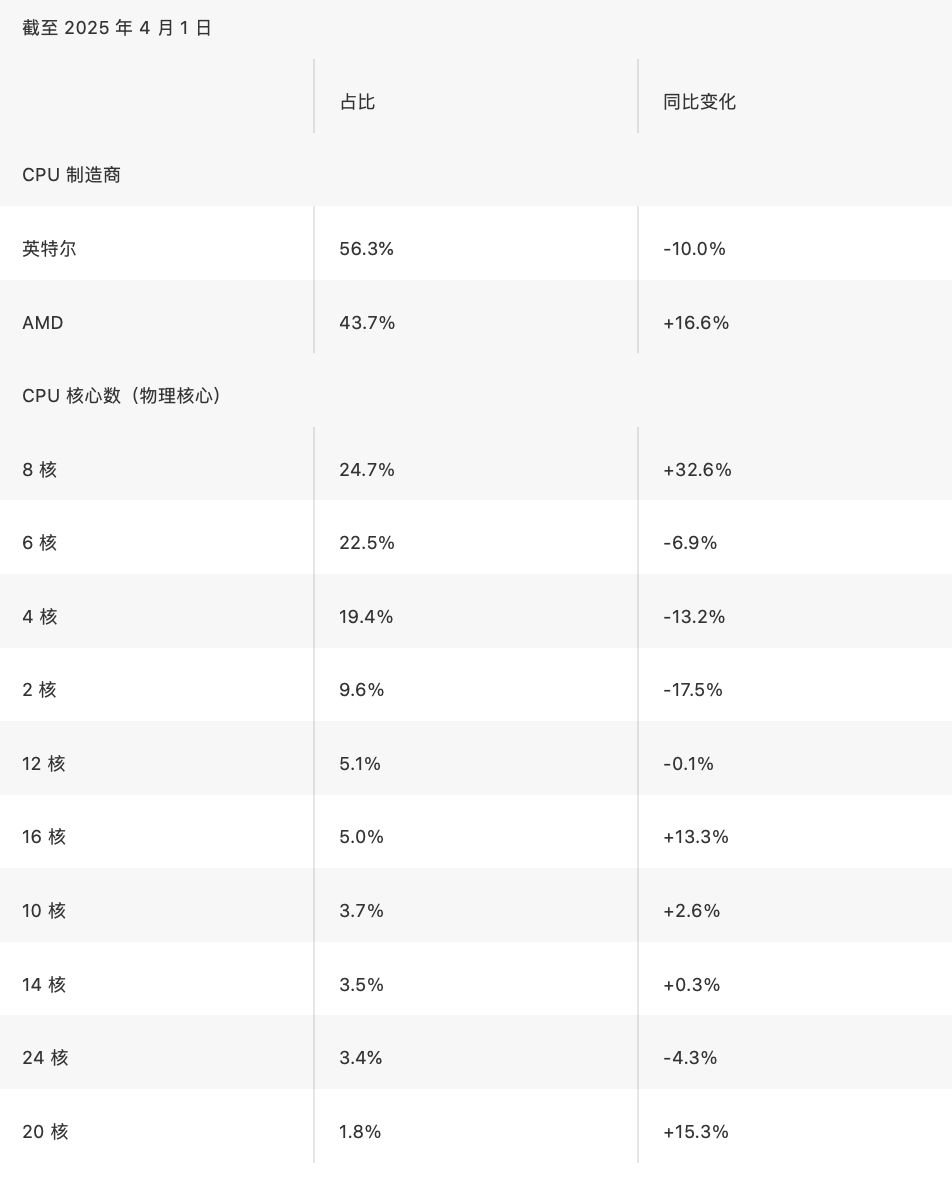This screenshot has width=952, height=1180.
Task: Select the 4 核 row label
Action: coord(39,616)
